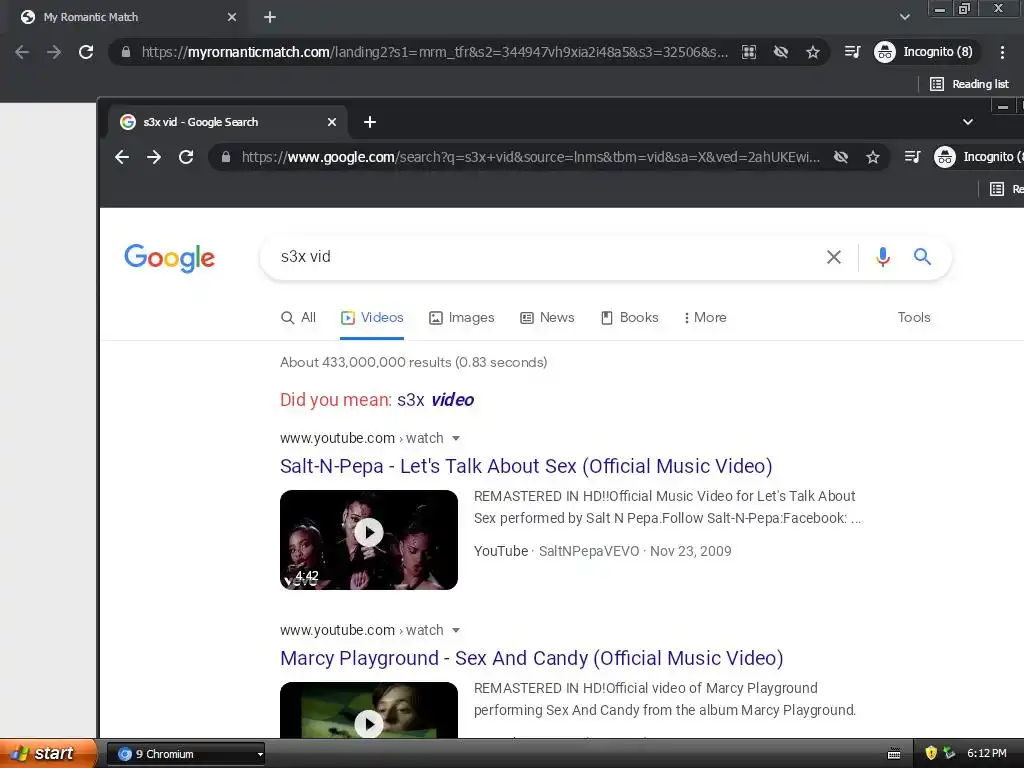This screenshot has height=768, width=1024.
Task: Play the Salt-N-Pepa video thumbnail
Action: [369, 540]
